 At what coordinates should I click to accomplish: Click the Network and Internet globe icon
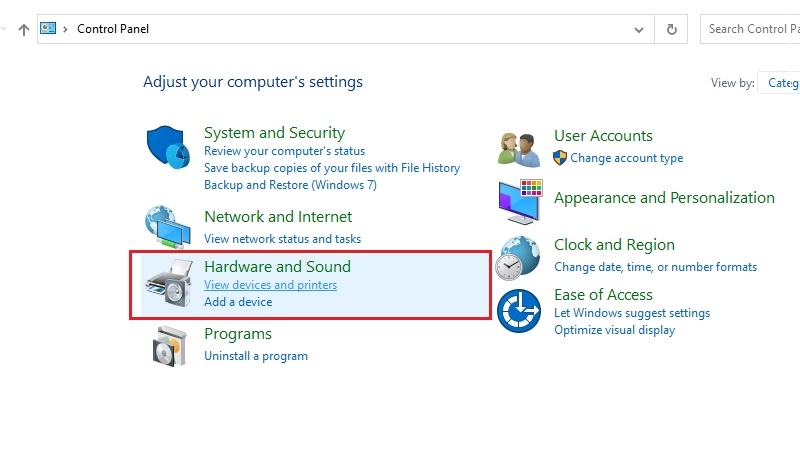click(x=166, y=226)
